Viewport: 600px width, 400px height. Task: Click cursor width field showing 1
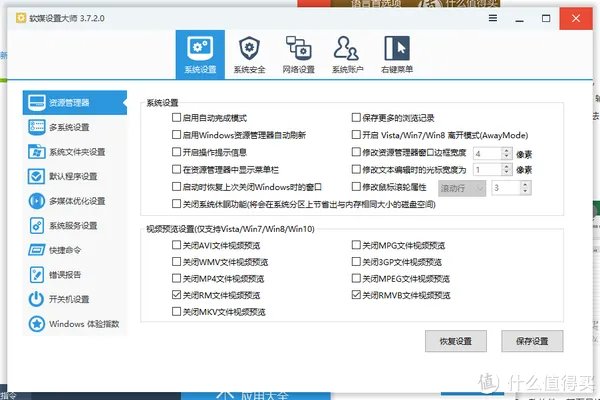click(488, 169)
